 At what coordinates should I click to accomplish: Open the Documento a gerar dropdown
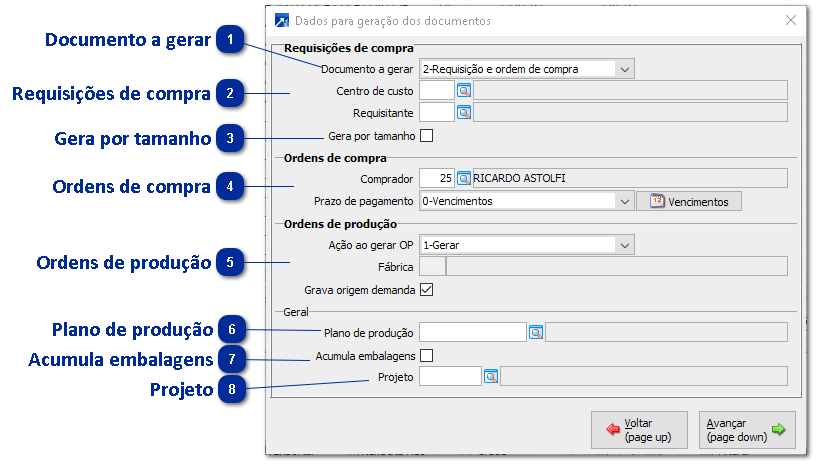coord(527,69)
